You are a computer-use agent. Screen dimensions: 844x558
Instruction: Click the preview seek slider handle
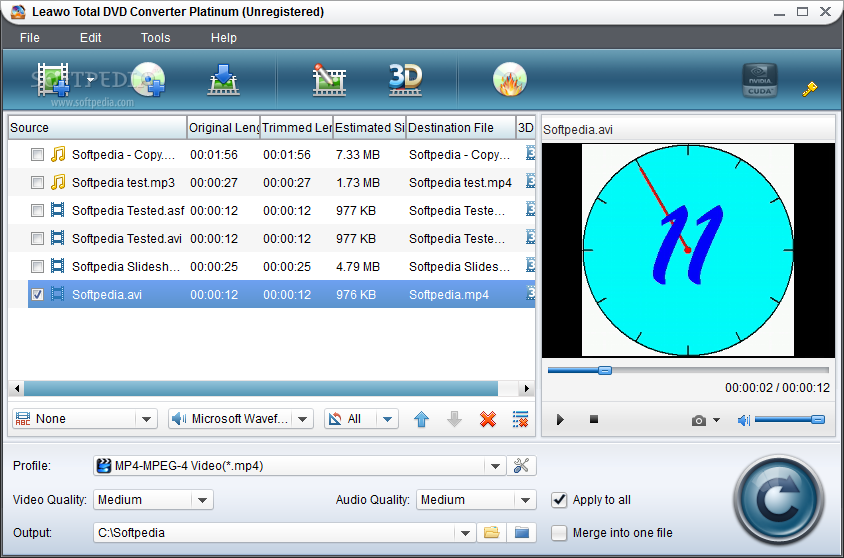(x=605, y=370)
